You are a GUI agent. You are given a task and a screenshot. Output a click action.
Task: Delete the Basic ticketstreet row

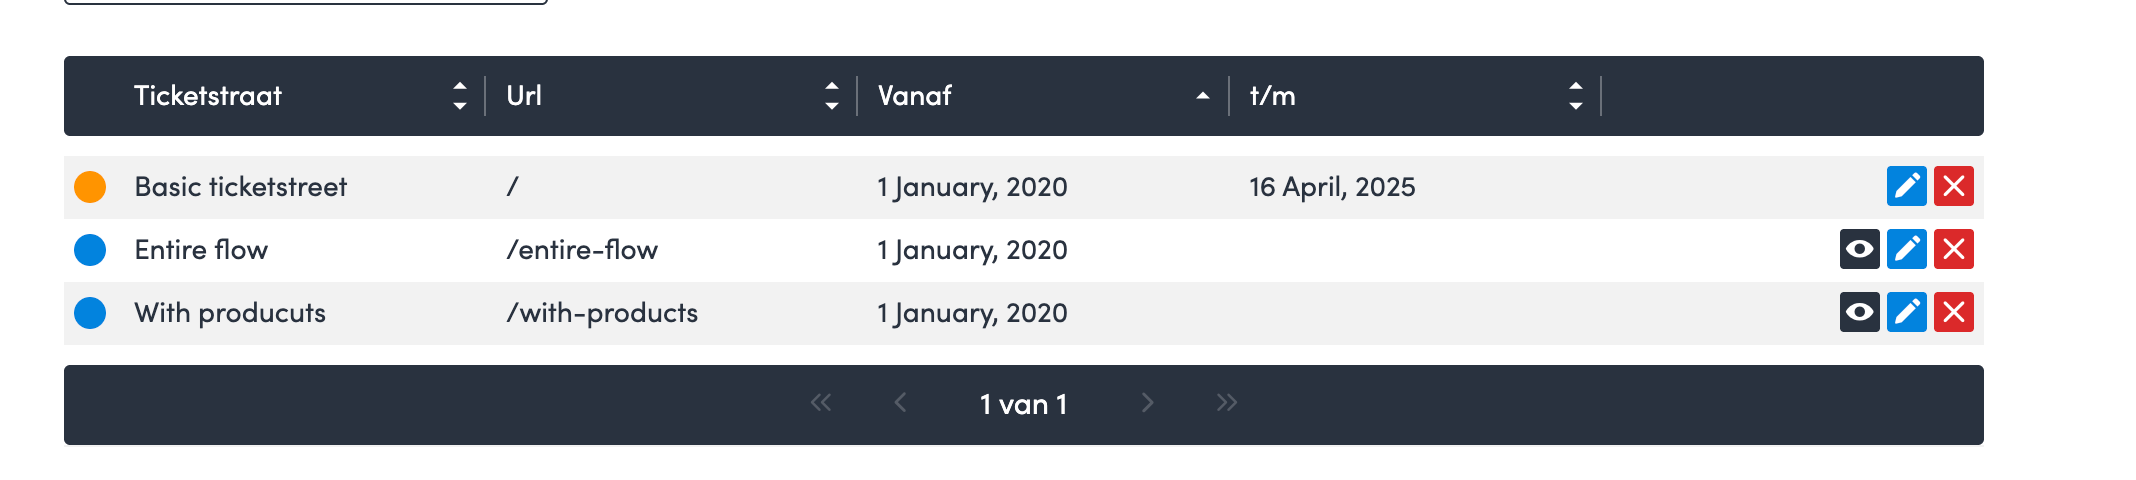click(x=1953, y=187)
